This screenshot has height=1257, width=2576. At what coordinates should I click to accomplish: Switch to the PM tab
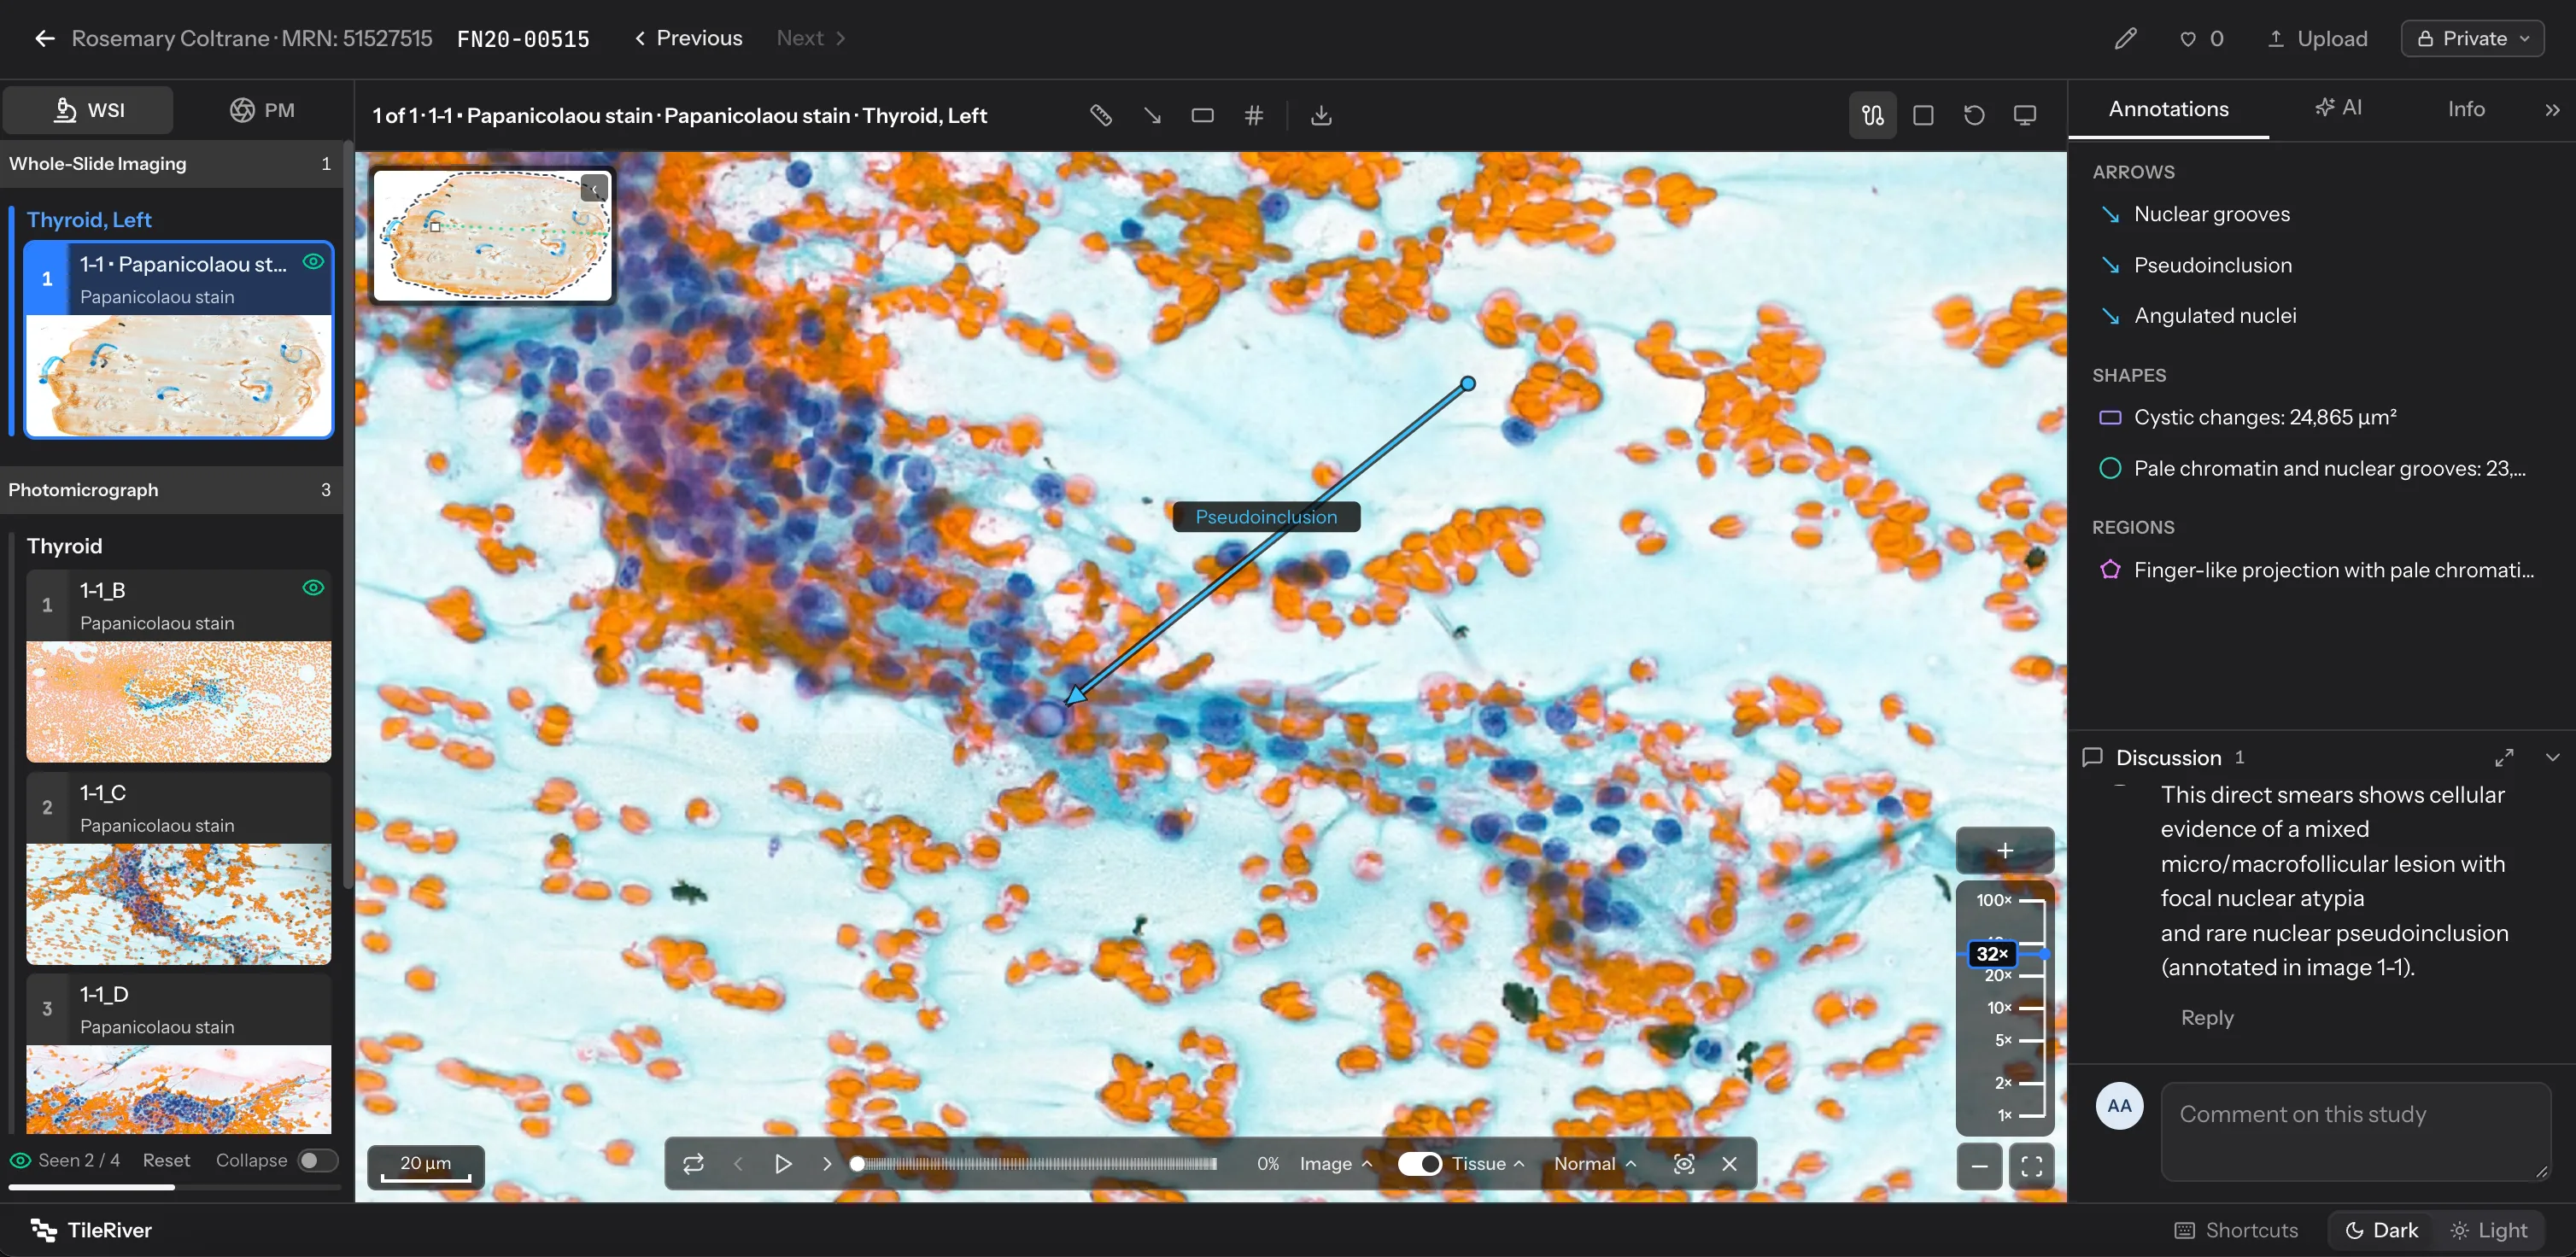263,110
